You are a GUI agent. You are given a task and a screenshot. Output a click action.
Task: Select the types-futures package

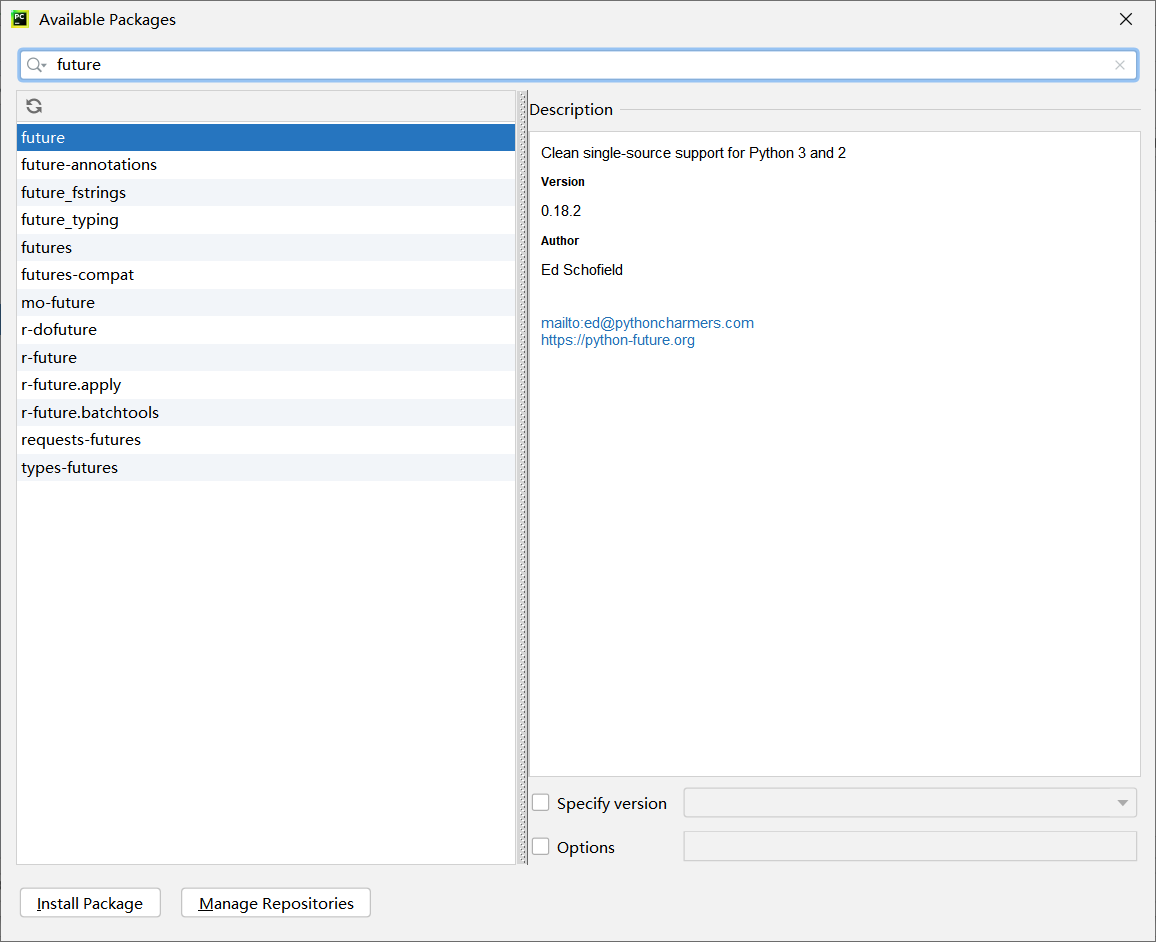(265, 467)
